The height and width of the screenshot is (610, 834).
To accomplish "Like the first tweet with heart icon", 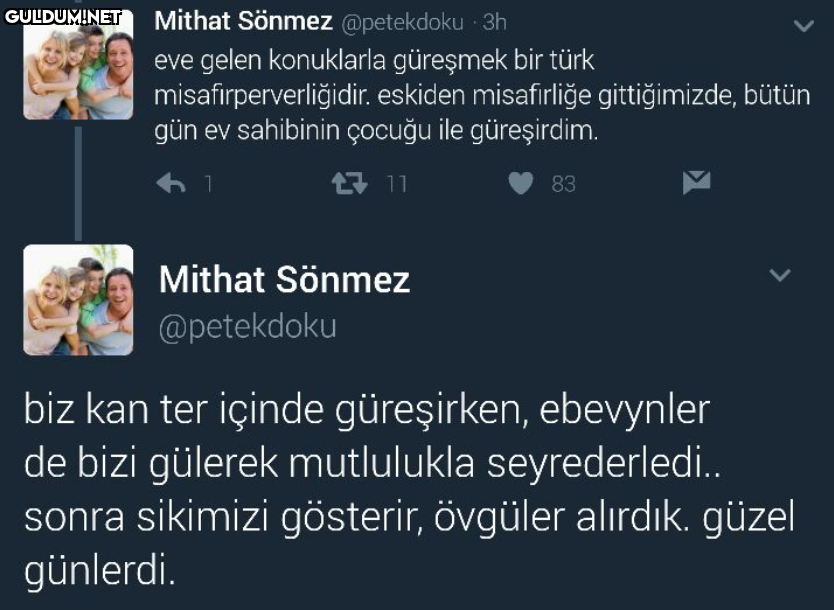I will 521,184.
